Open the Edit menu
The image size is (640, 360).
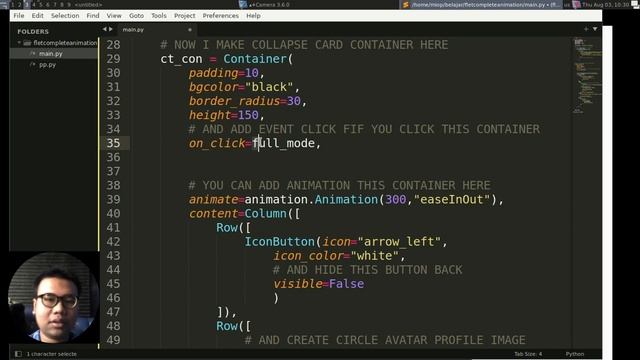tap(38, 16)
